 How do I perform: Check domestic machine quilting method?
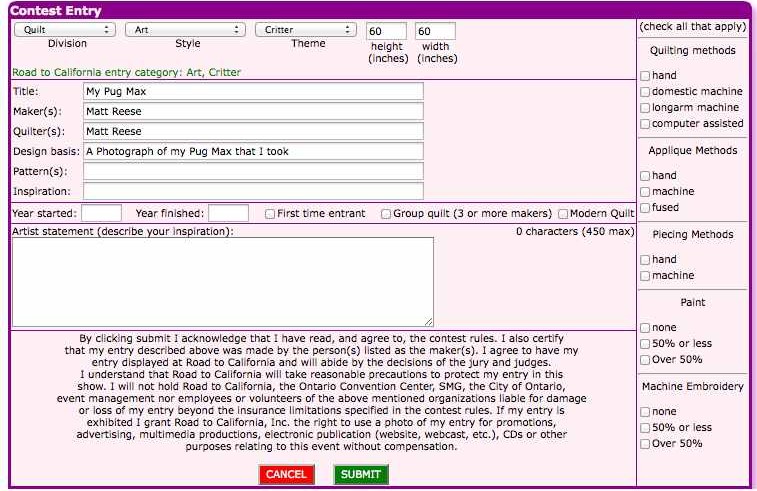(645, 92)
